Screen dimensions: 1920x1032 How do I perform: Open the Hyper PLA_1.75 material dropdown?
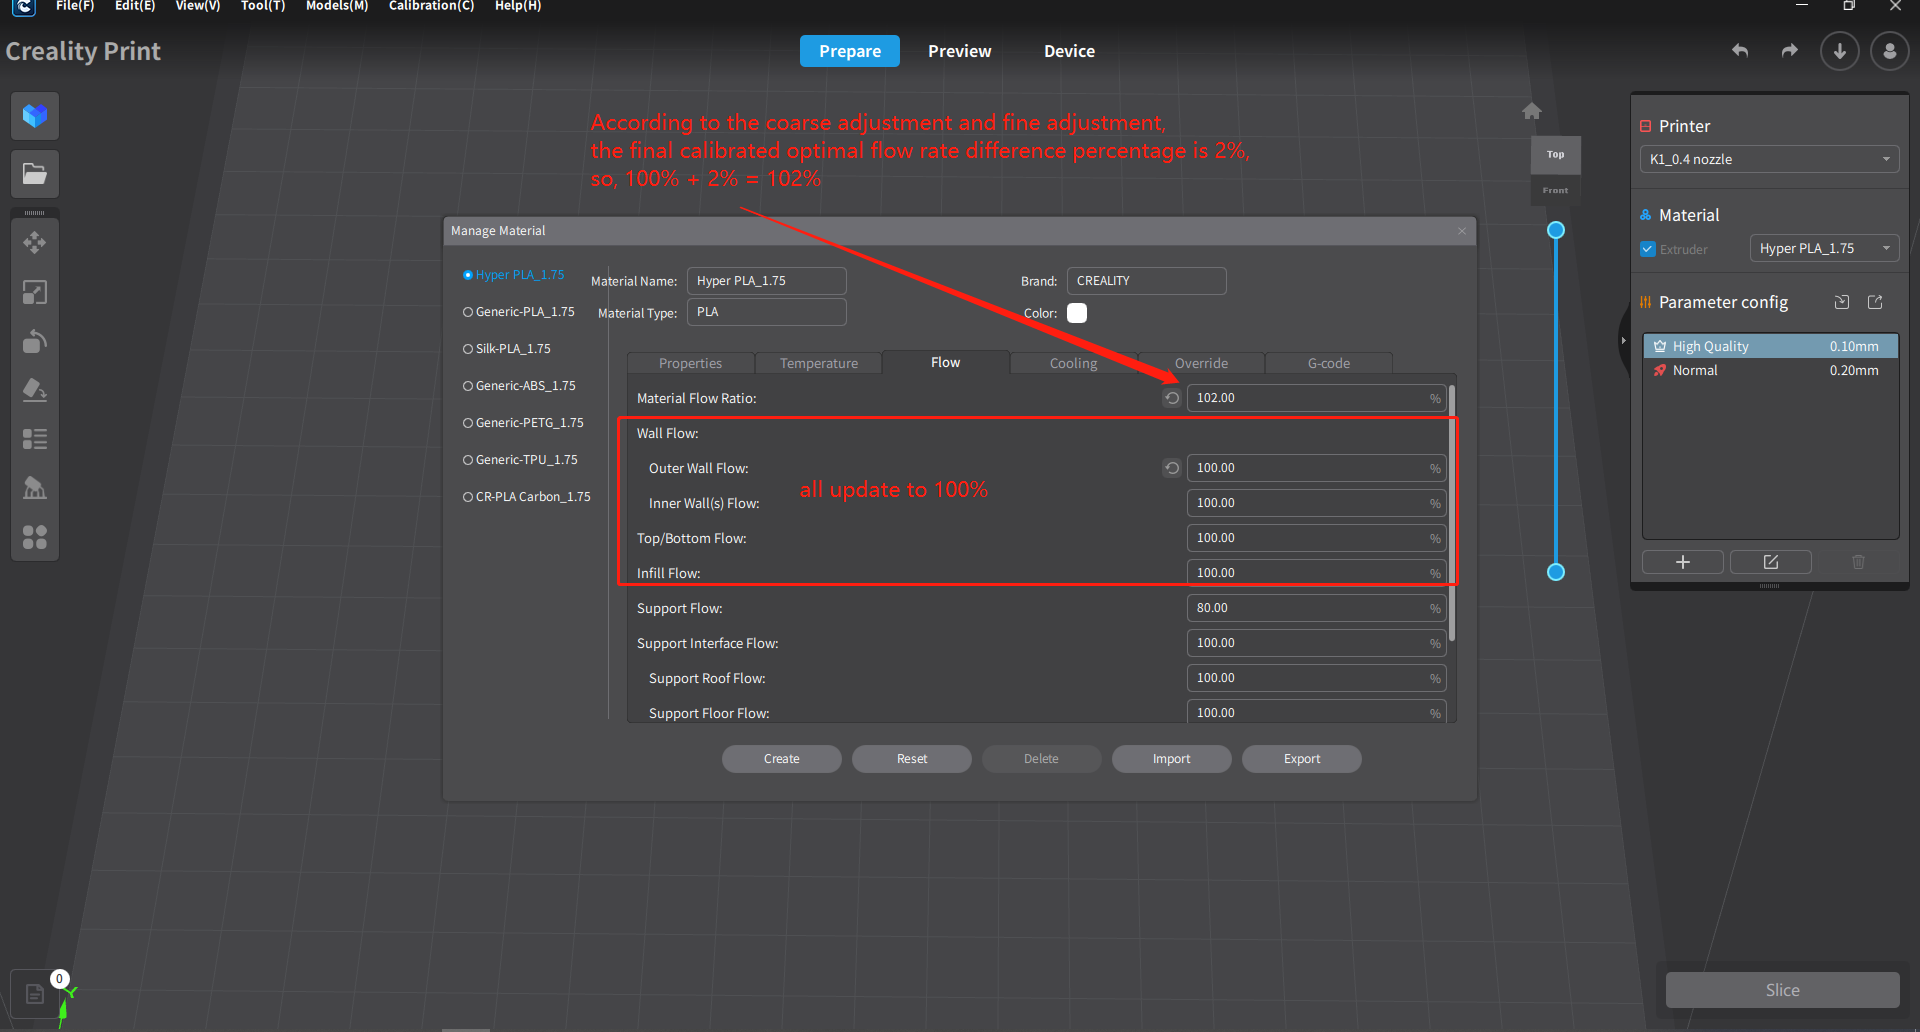pyautogui.click(x=1824, y=248)
